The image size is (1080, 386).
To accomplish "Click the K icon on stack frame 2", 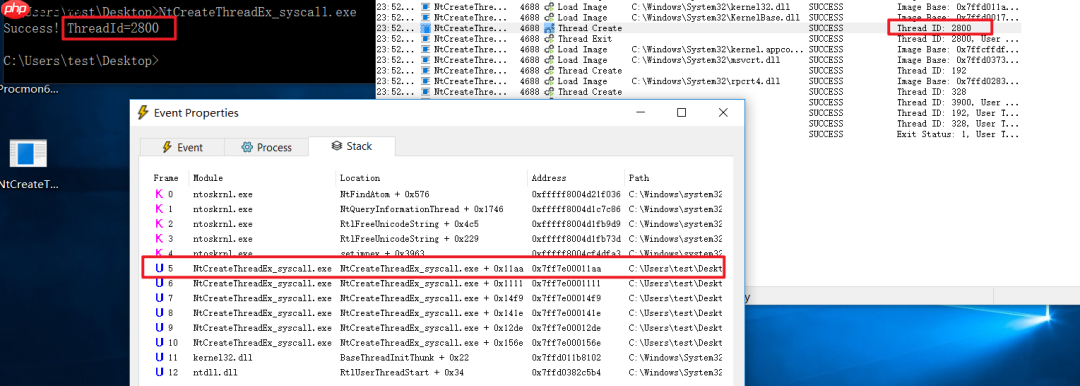I will pos(159,224).
